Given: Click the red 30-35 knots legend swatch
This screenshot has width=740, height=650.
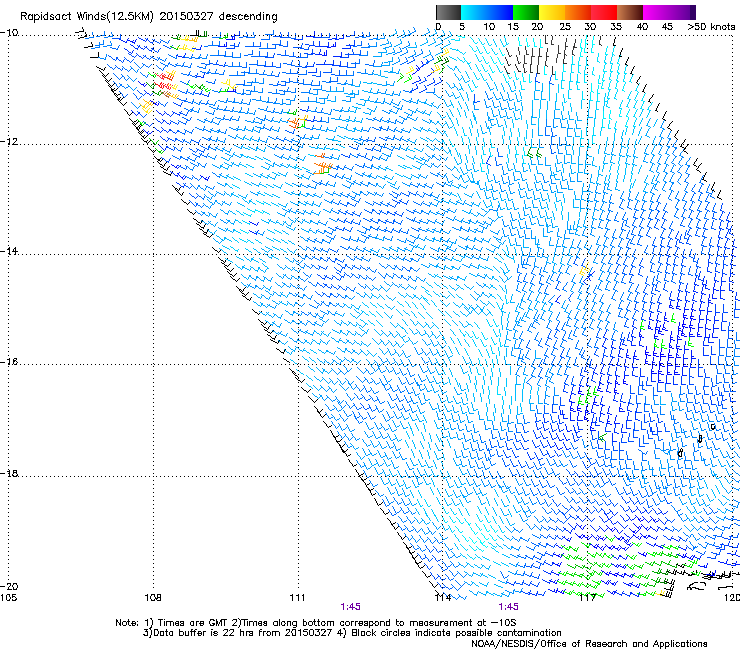Looking at the screenshot, I should pyautogui.click(x=604, y=12).
